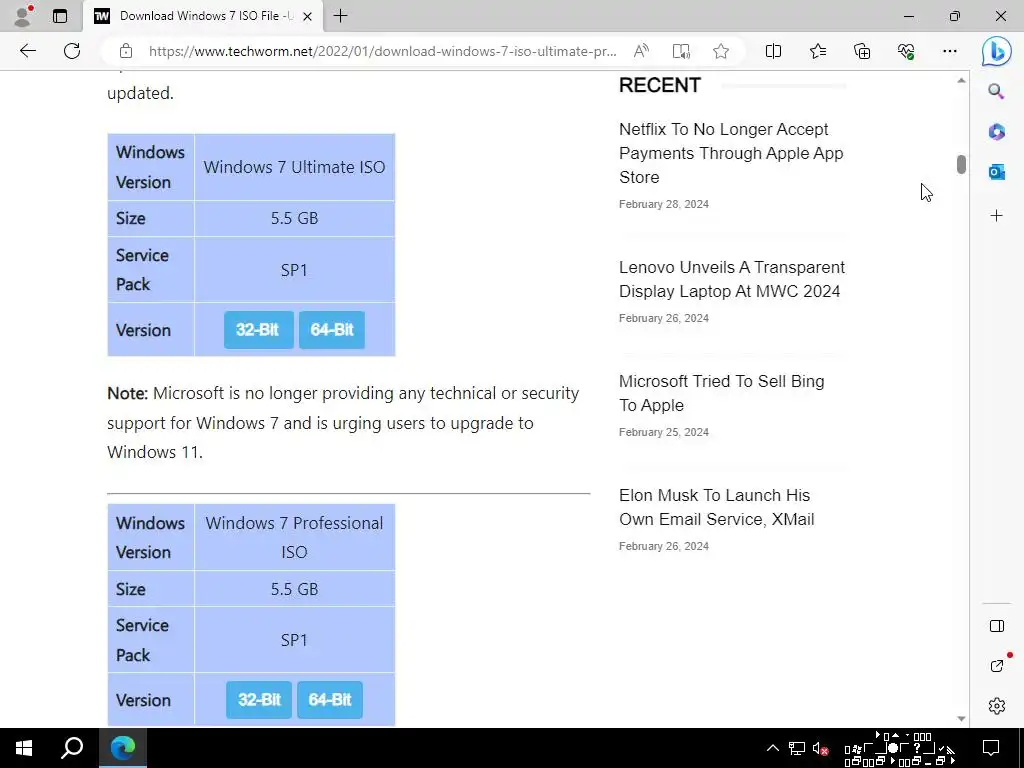The image size is (1024, 768).
Task: Download Windows 7 Ultimate 64-Bit
Action: click(332, 330)
